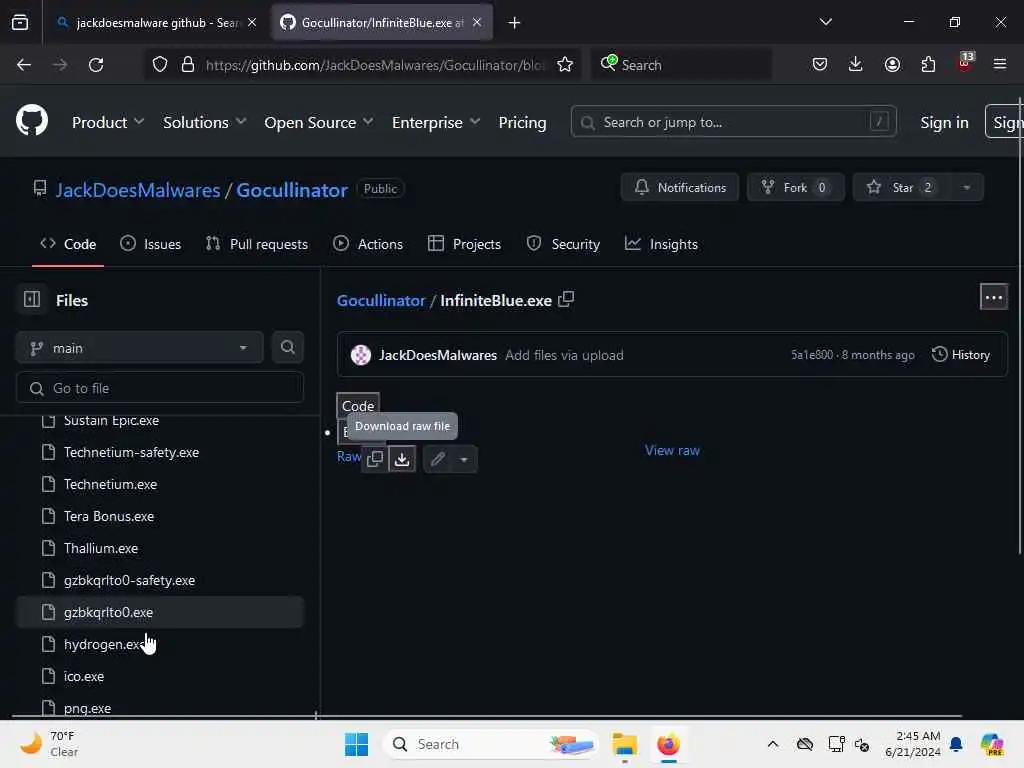This screenshot has width=1024, height=768.
Task: Open the JackDoesMalwares owner link
Action: pos(138,190)
